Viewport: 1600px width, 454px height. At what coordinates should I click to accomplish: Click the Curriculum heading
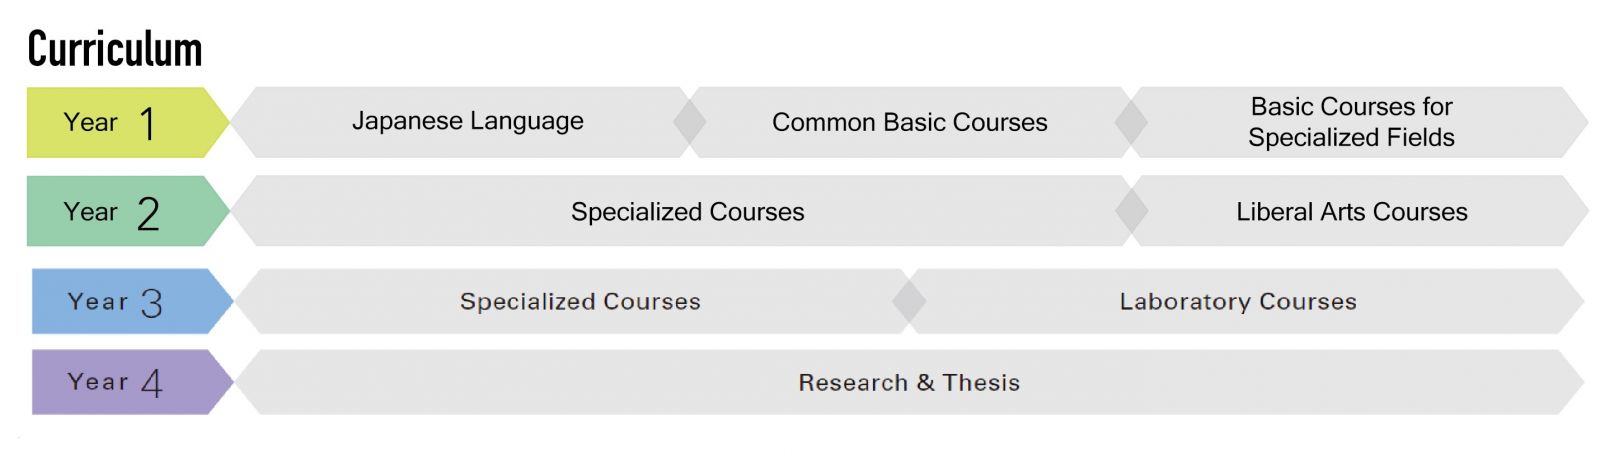pyautogui.click(x=115, y=49)
